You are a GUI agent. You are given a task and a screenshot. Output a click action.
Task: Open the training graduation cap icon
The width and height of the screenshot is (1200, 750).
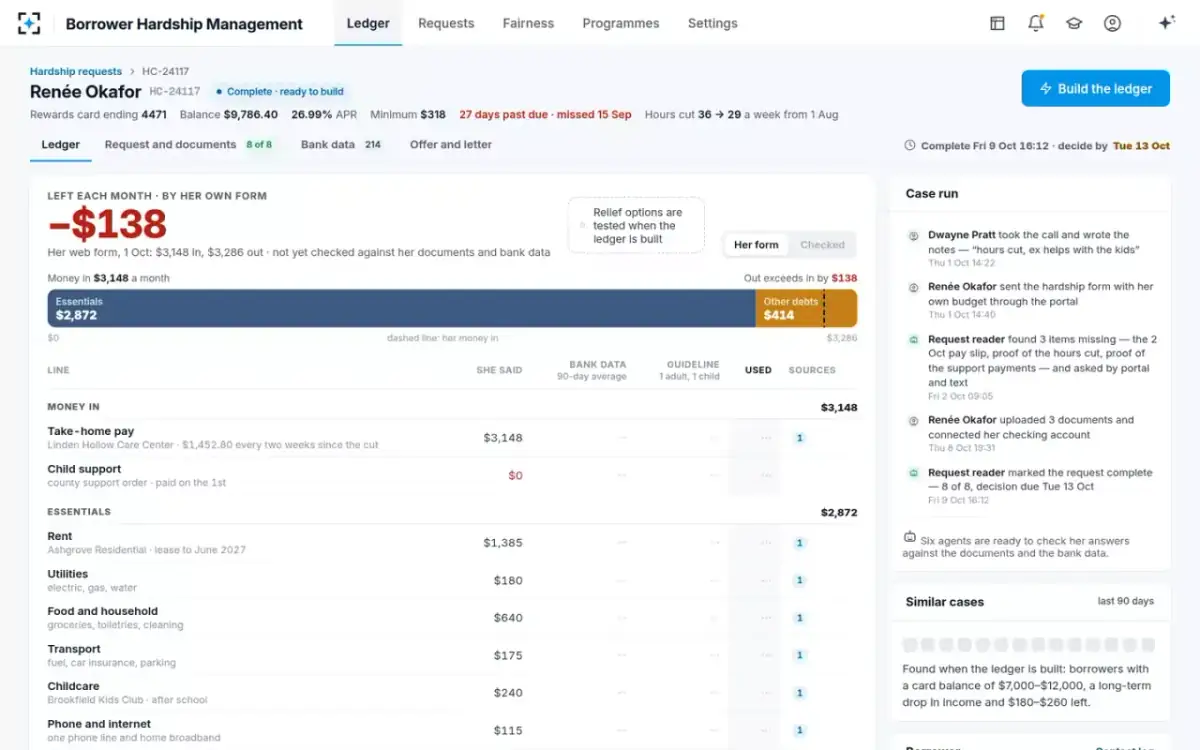coord(1074,23)
